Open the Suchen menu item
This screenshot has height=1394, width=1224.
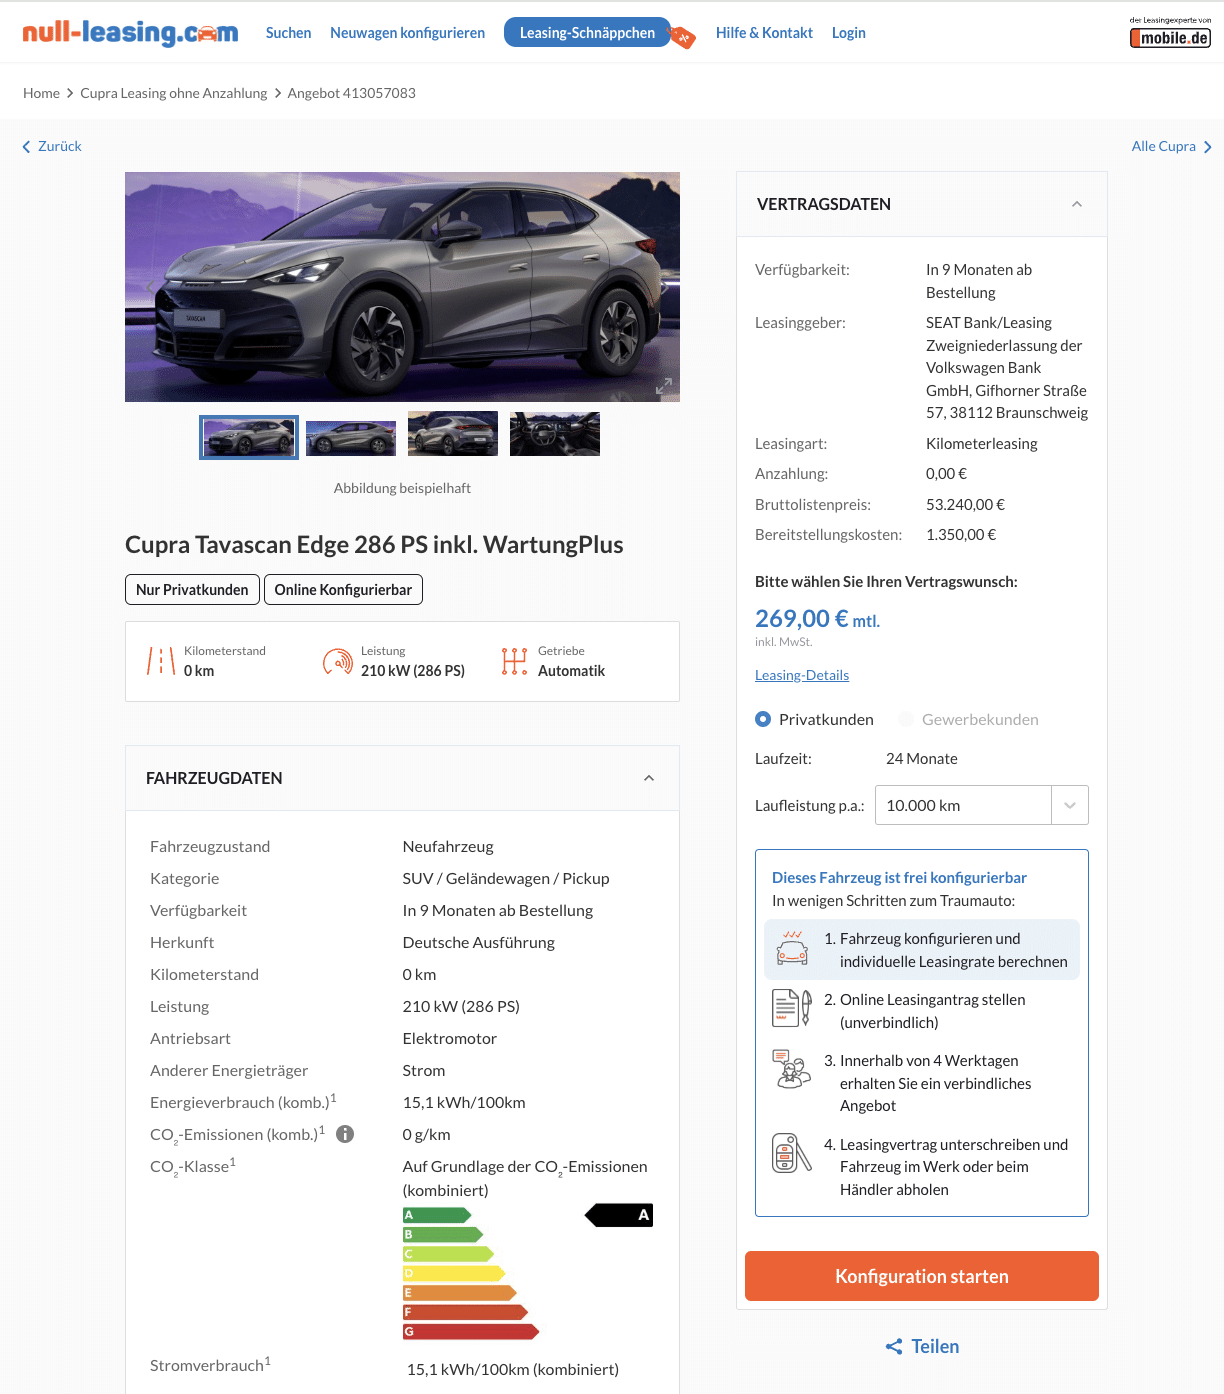tap(288, 33)
